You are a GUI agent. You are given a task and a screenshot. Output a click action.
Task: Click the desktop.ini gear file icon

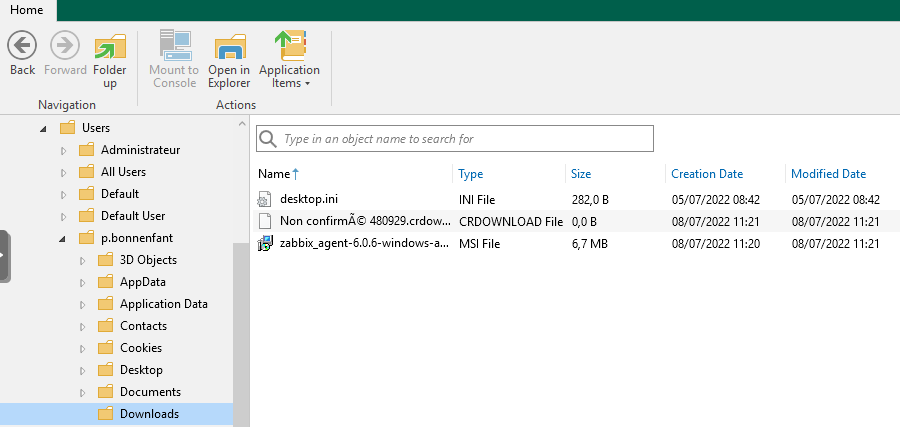264,200
